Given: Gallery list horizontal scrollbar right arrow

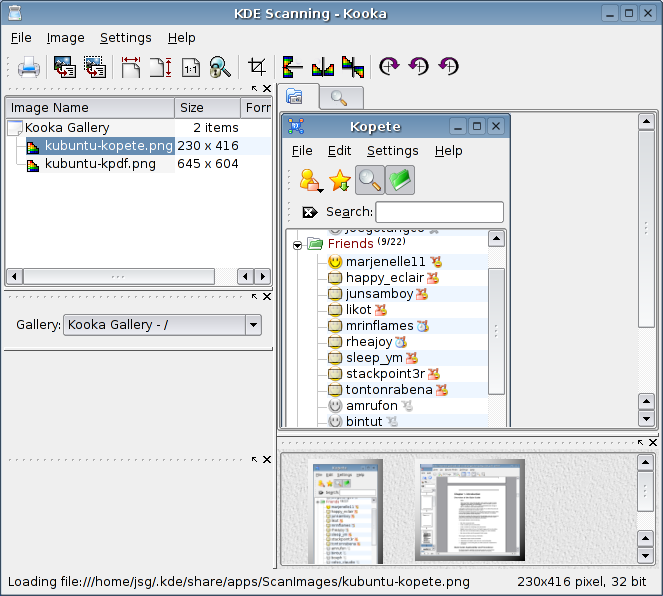Looking at the screenshot, I should click(x=263, y=277).
